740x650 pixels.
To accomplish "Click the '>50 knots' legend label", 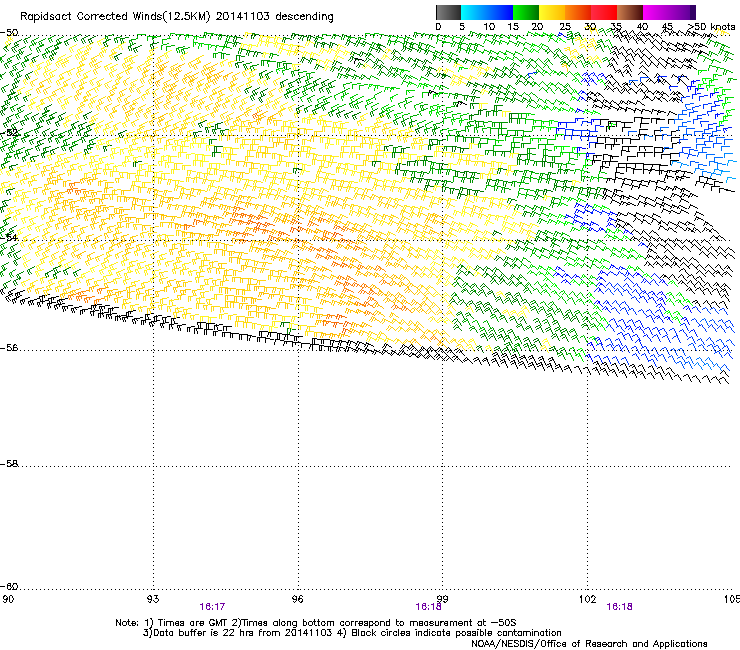I will point(712,27).
